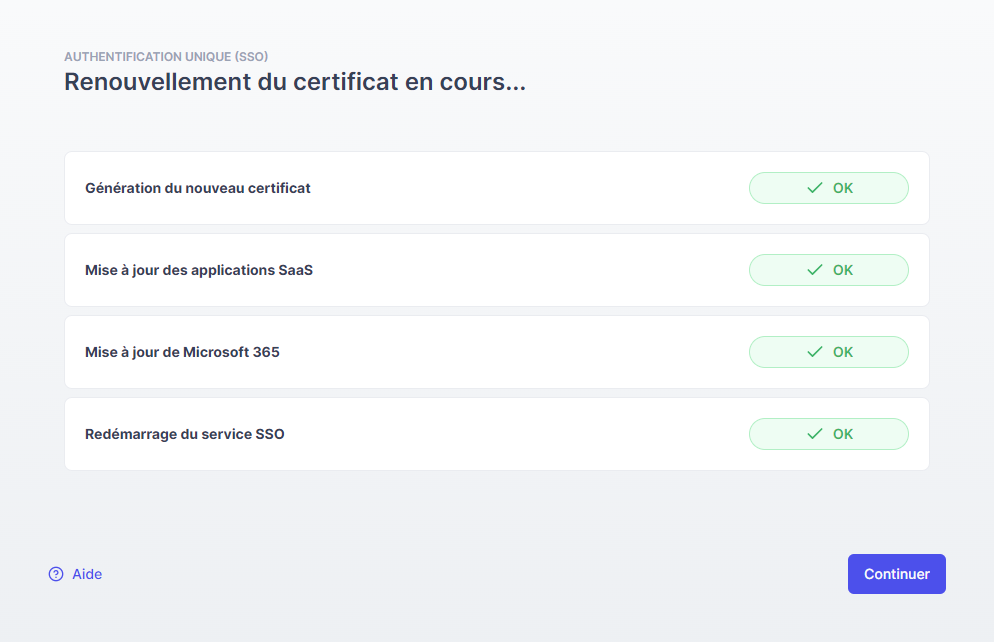Click the 'Renouvellement du certificat en cours...' heading
Screen dimensions: 994x642
click(295, 82)
